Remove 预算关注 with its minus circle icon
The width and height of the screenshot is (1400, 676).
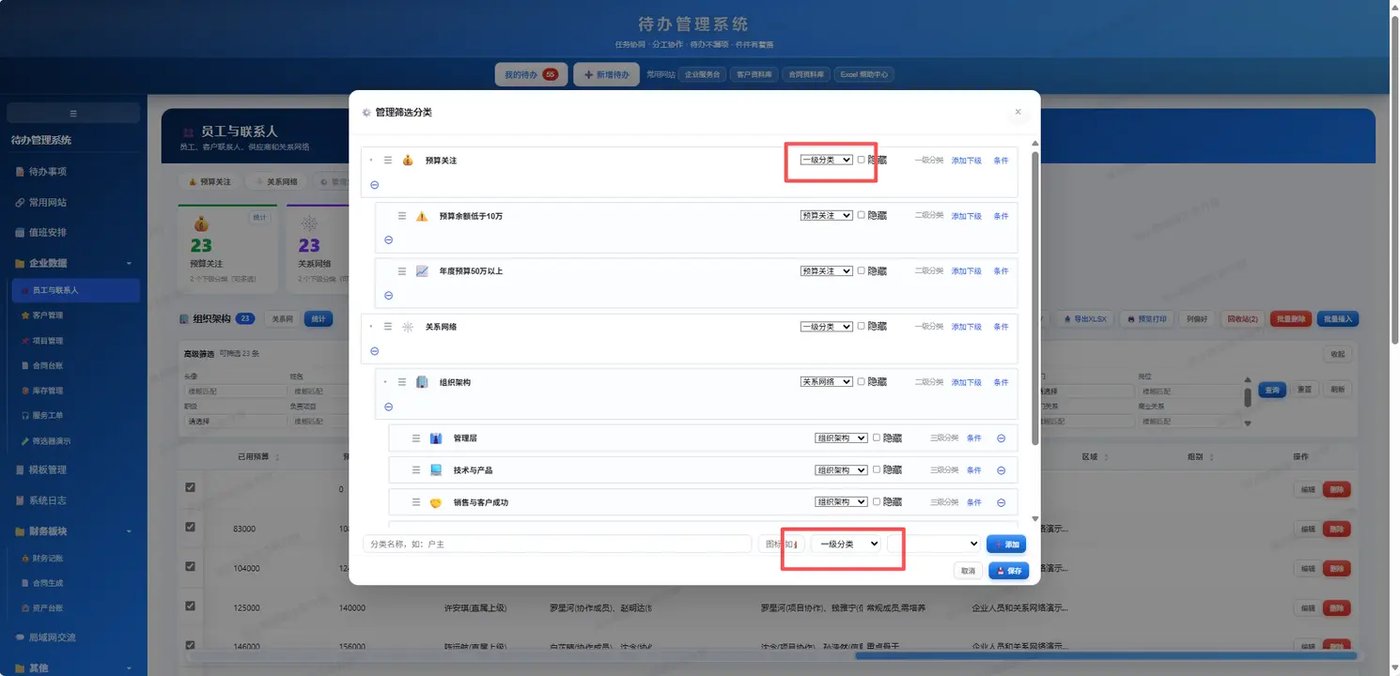click(x=375, y=185)
